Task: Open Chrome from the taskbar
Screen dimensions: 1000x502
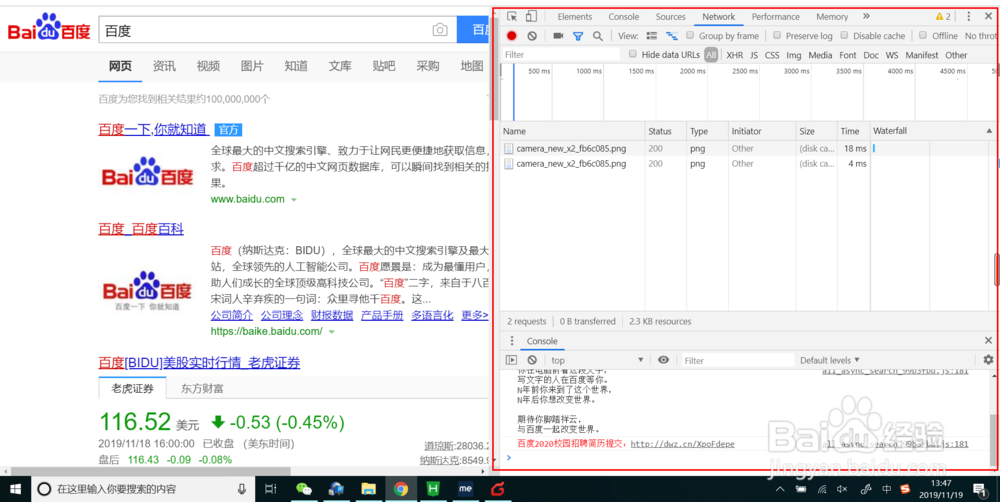Action: [401, 489]
